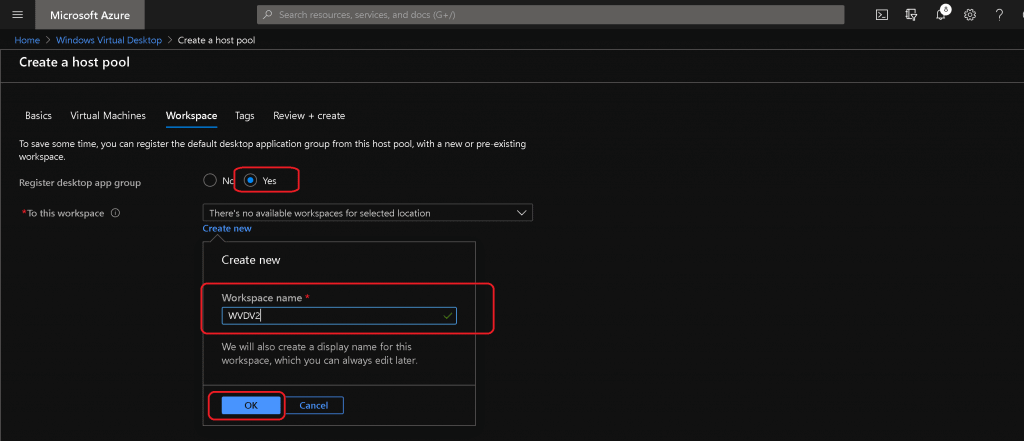This screenshot has width=1024, height=441.
Task: Confirm workspace with OK button
Action: click(x=251, y=405)
